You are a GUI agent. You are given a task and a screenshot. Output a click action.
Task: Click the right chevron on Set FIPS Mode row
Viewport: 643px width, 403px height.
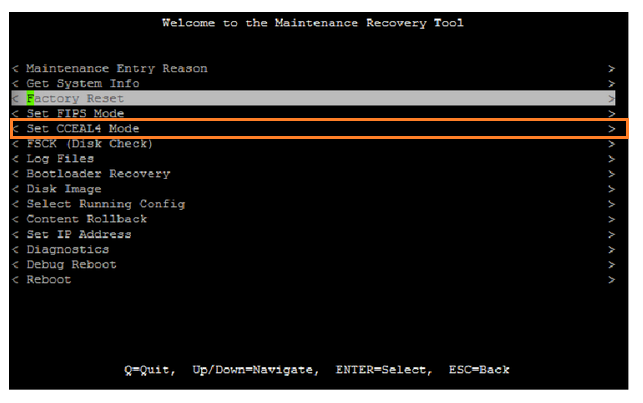[611, 114]
